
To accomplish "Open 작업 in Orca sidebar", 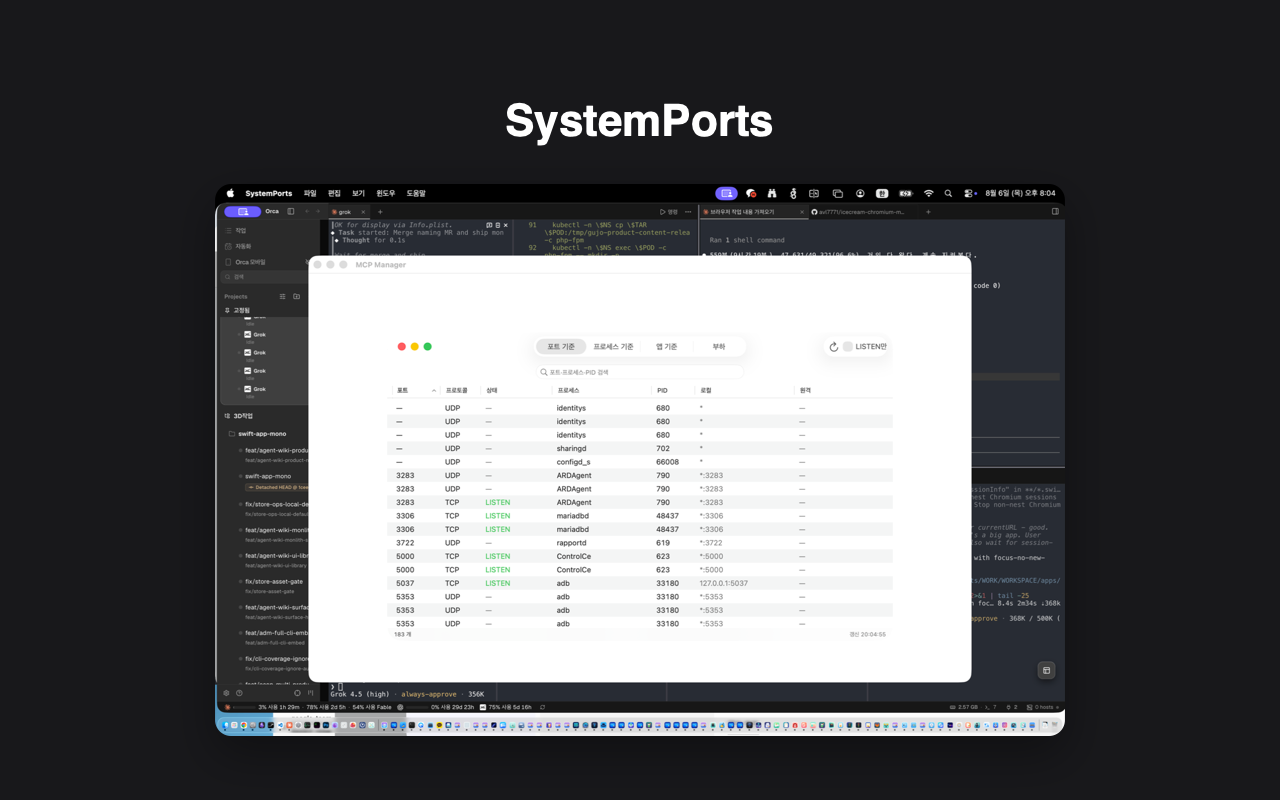I will coord(240,230).
